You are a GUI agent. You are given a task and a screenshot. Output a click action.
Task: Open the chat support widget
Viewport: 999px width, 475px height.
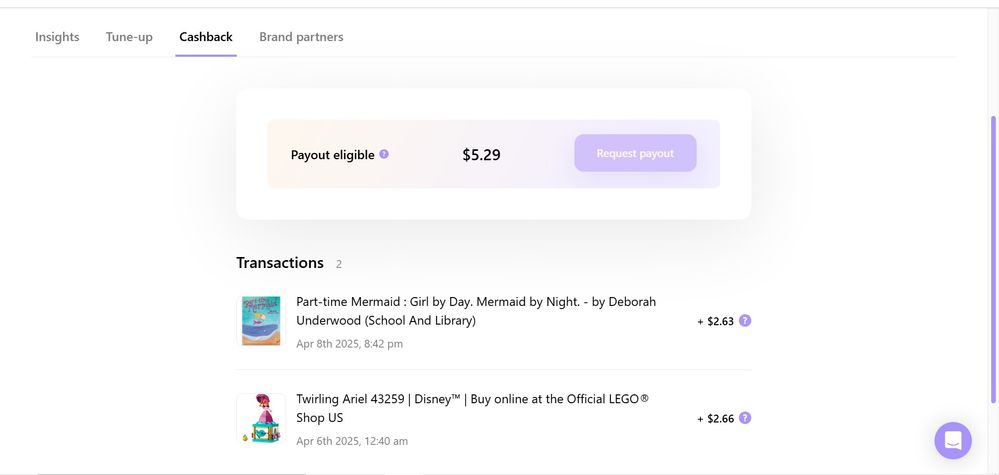(952, 440)
